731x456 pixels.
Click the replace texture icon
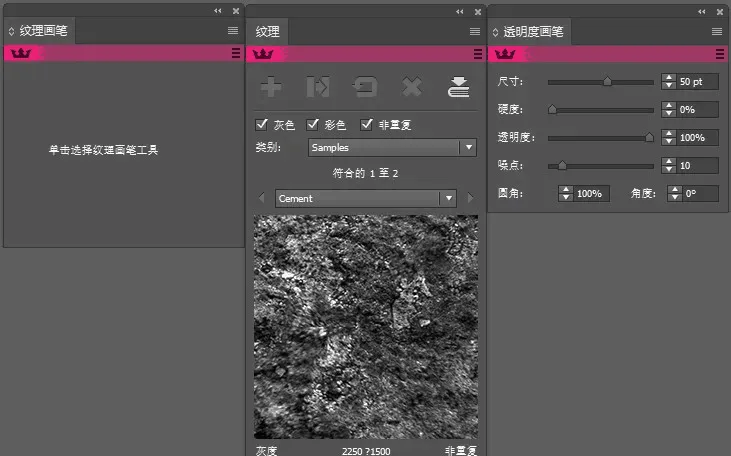tap(365, 87)
